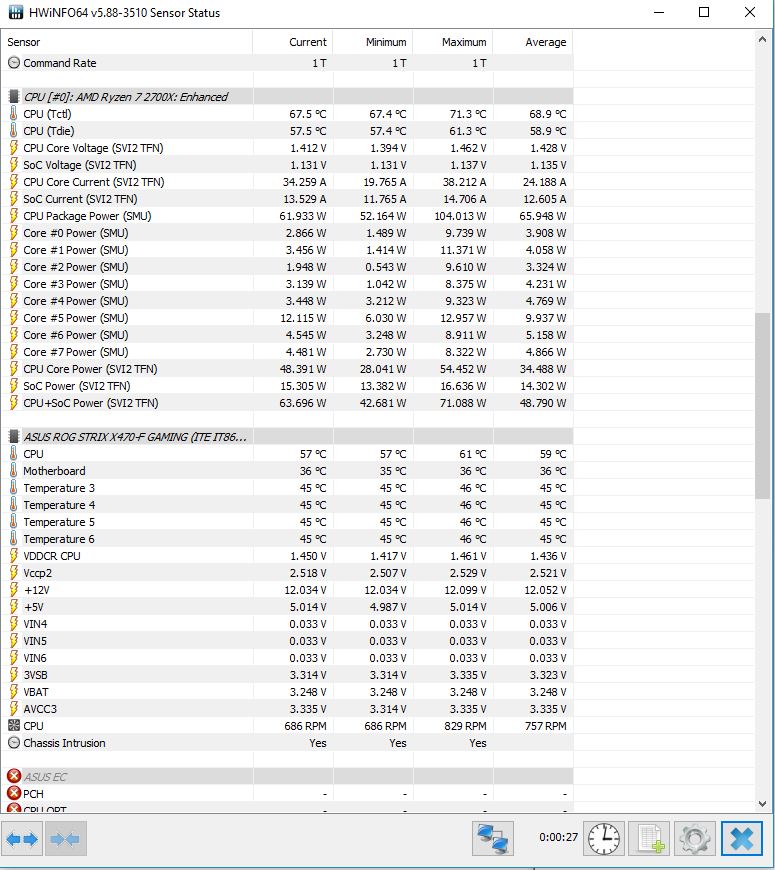This screenshot has width=775, height=870.
Task: Click the 686 RPM current fan speed value
Action: [305, 726]
